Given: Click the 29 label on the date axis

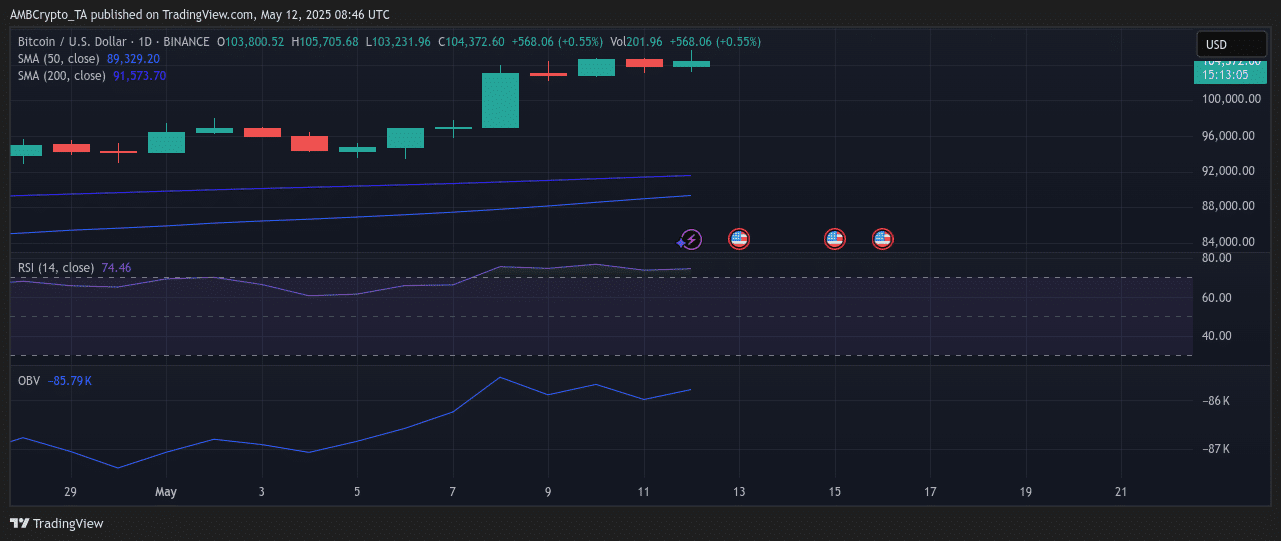Looking at the screenshot, I should click(x=70, y=492).
